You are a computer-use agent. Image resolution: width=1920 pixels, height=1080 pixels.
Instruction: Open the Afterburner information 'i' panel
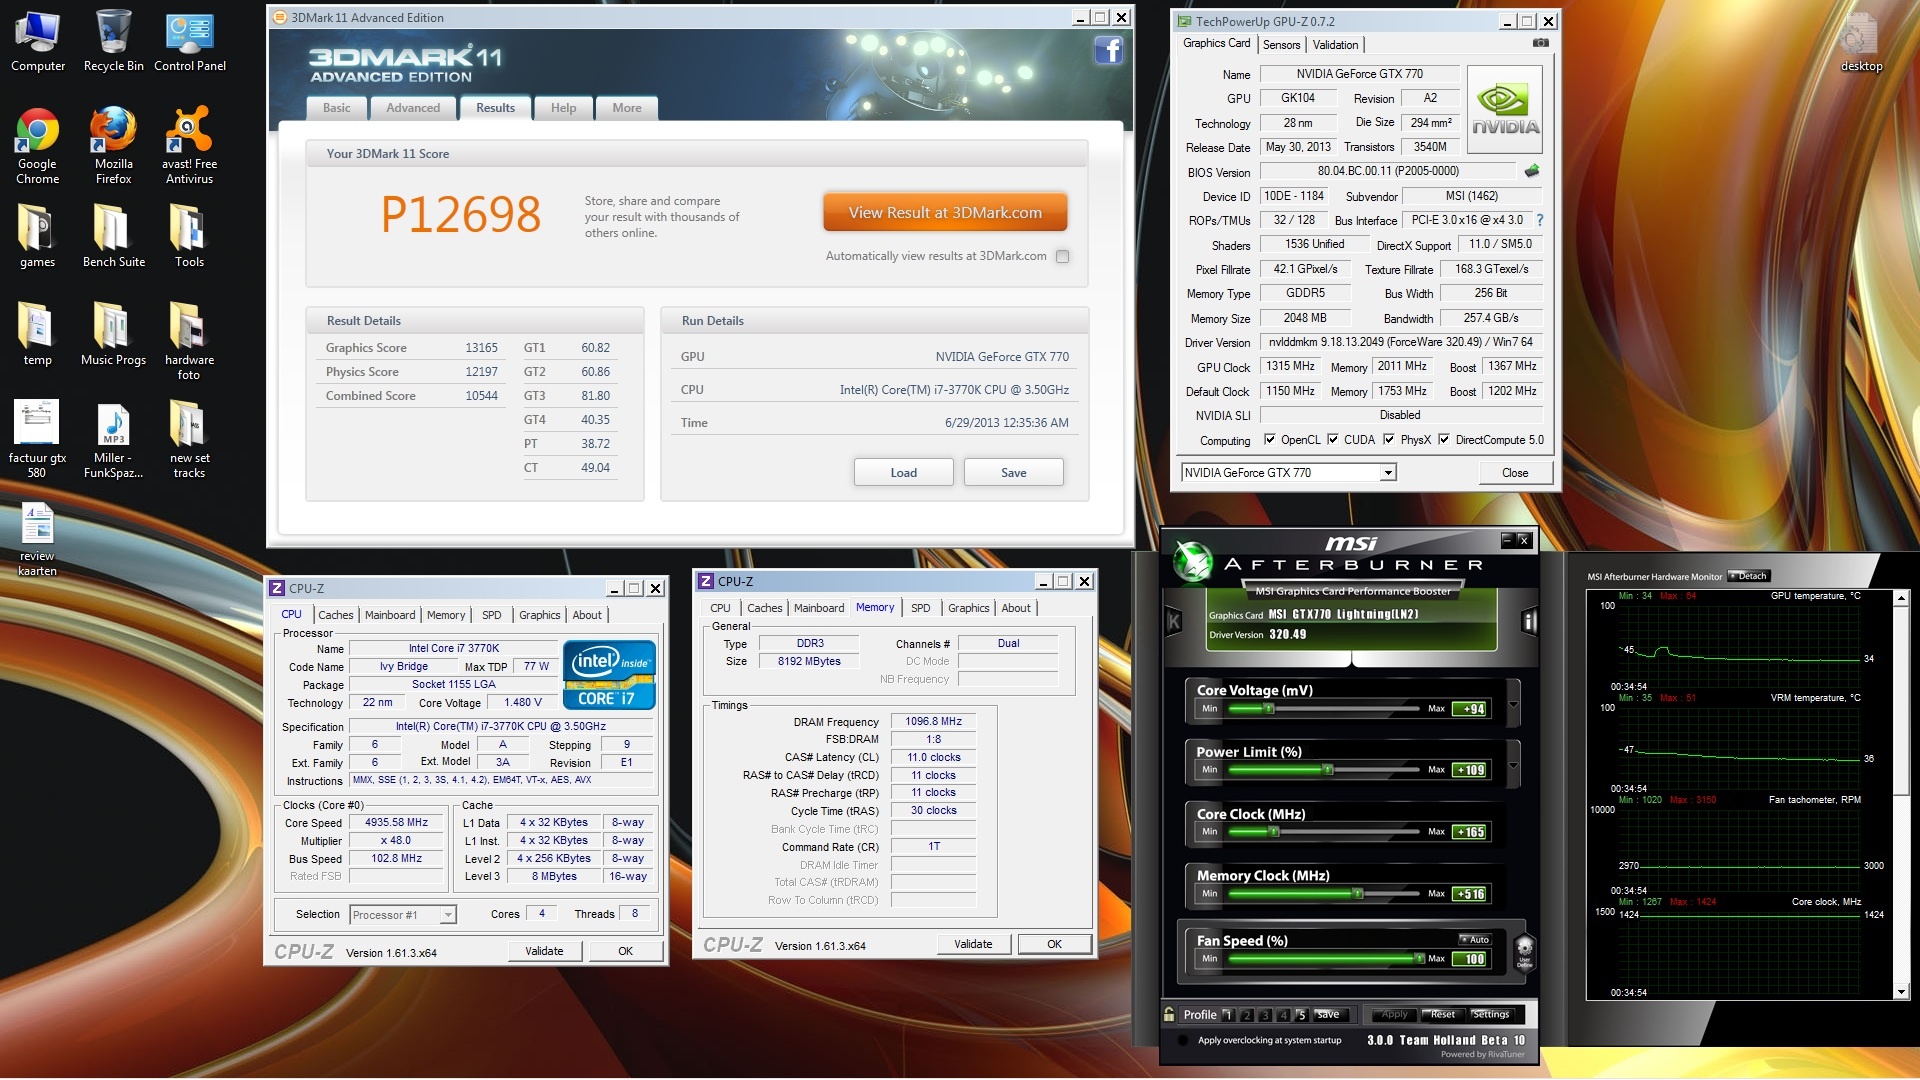(1529, 622)
